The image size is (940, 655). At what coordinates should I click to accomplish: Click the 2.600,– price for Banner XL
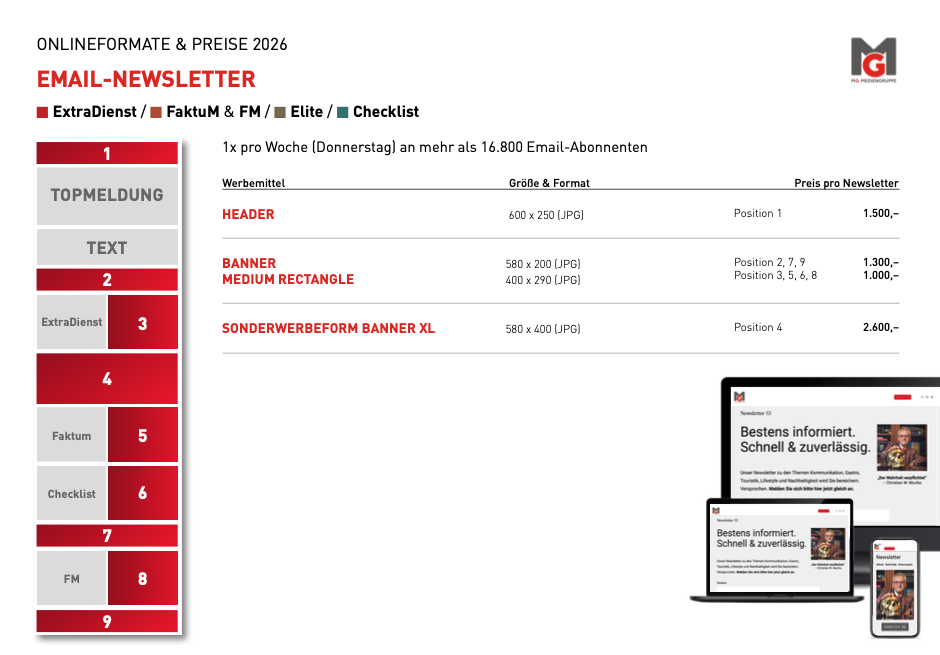pos(880,327)
